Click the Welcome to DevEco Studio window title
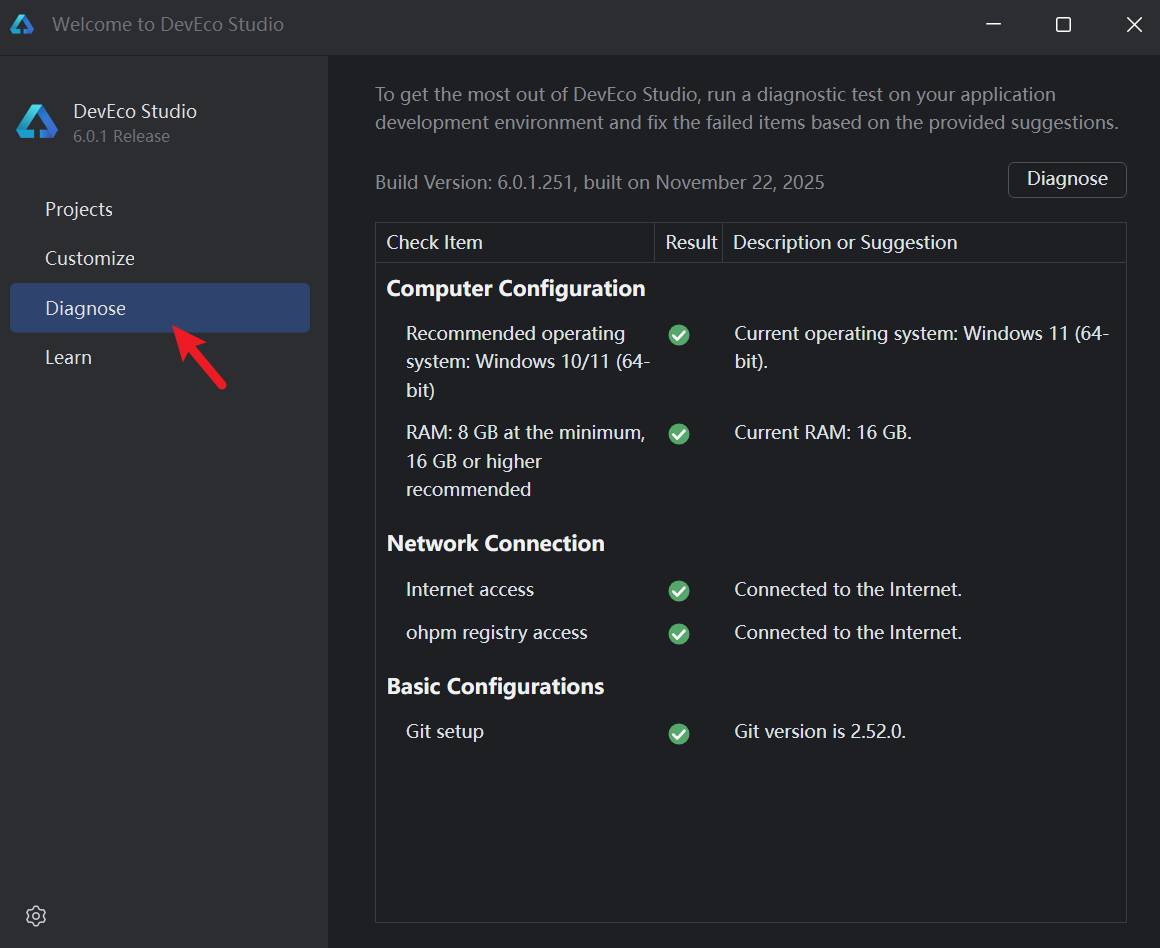The width and height of the screenshot is (1160, 948). [x=168, y=24]
